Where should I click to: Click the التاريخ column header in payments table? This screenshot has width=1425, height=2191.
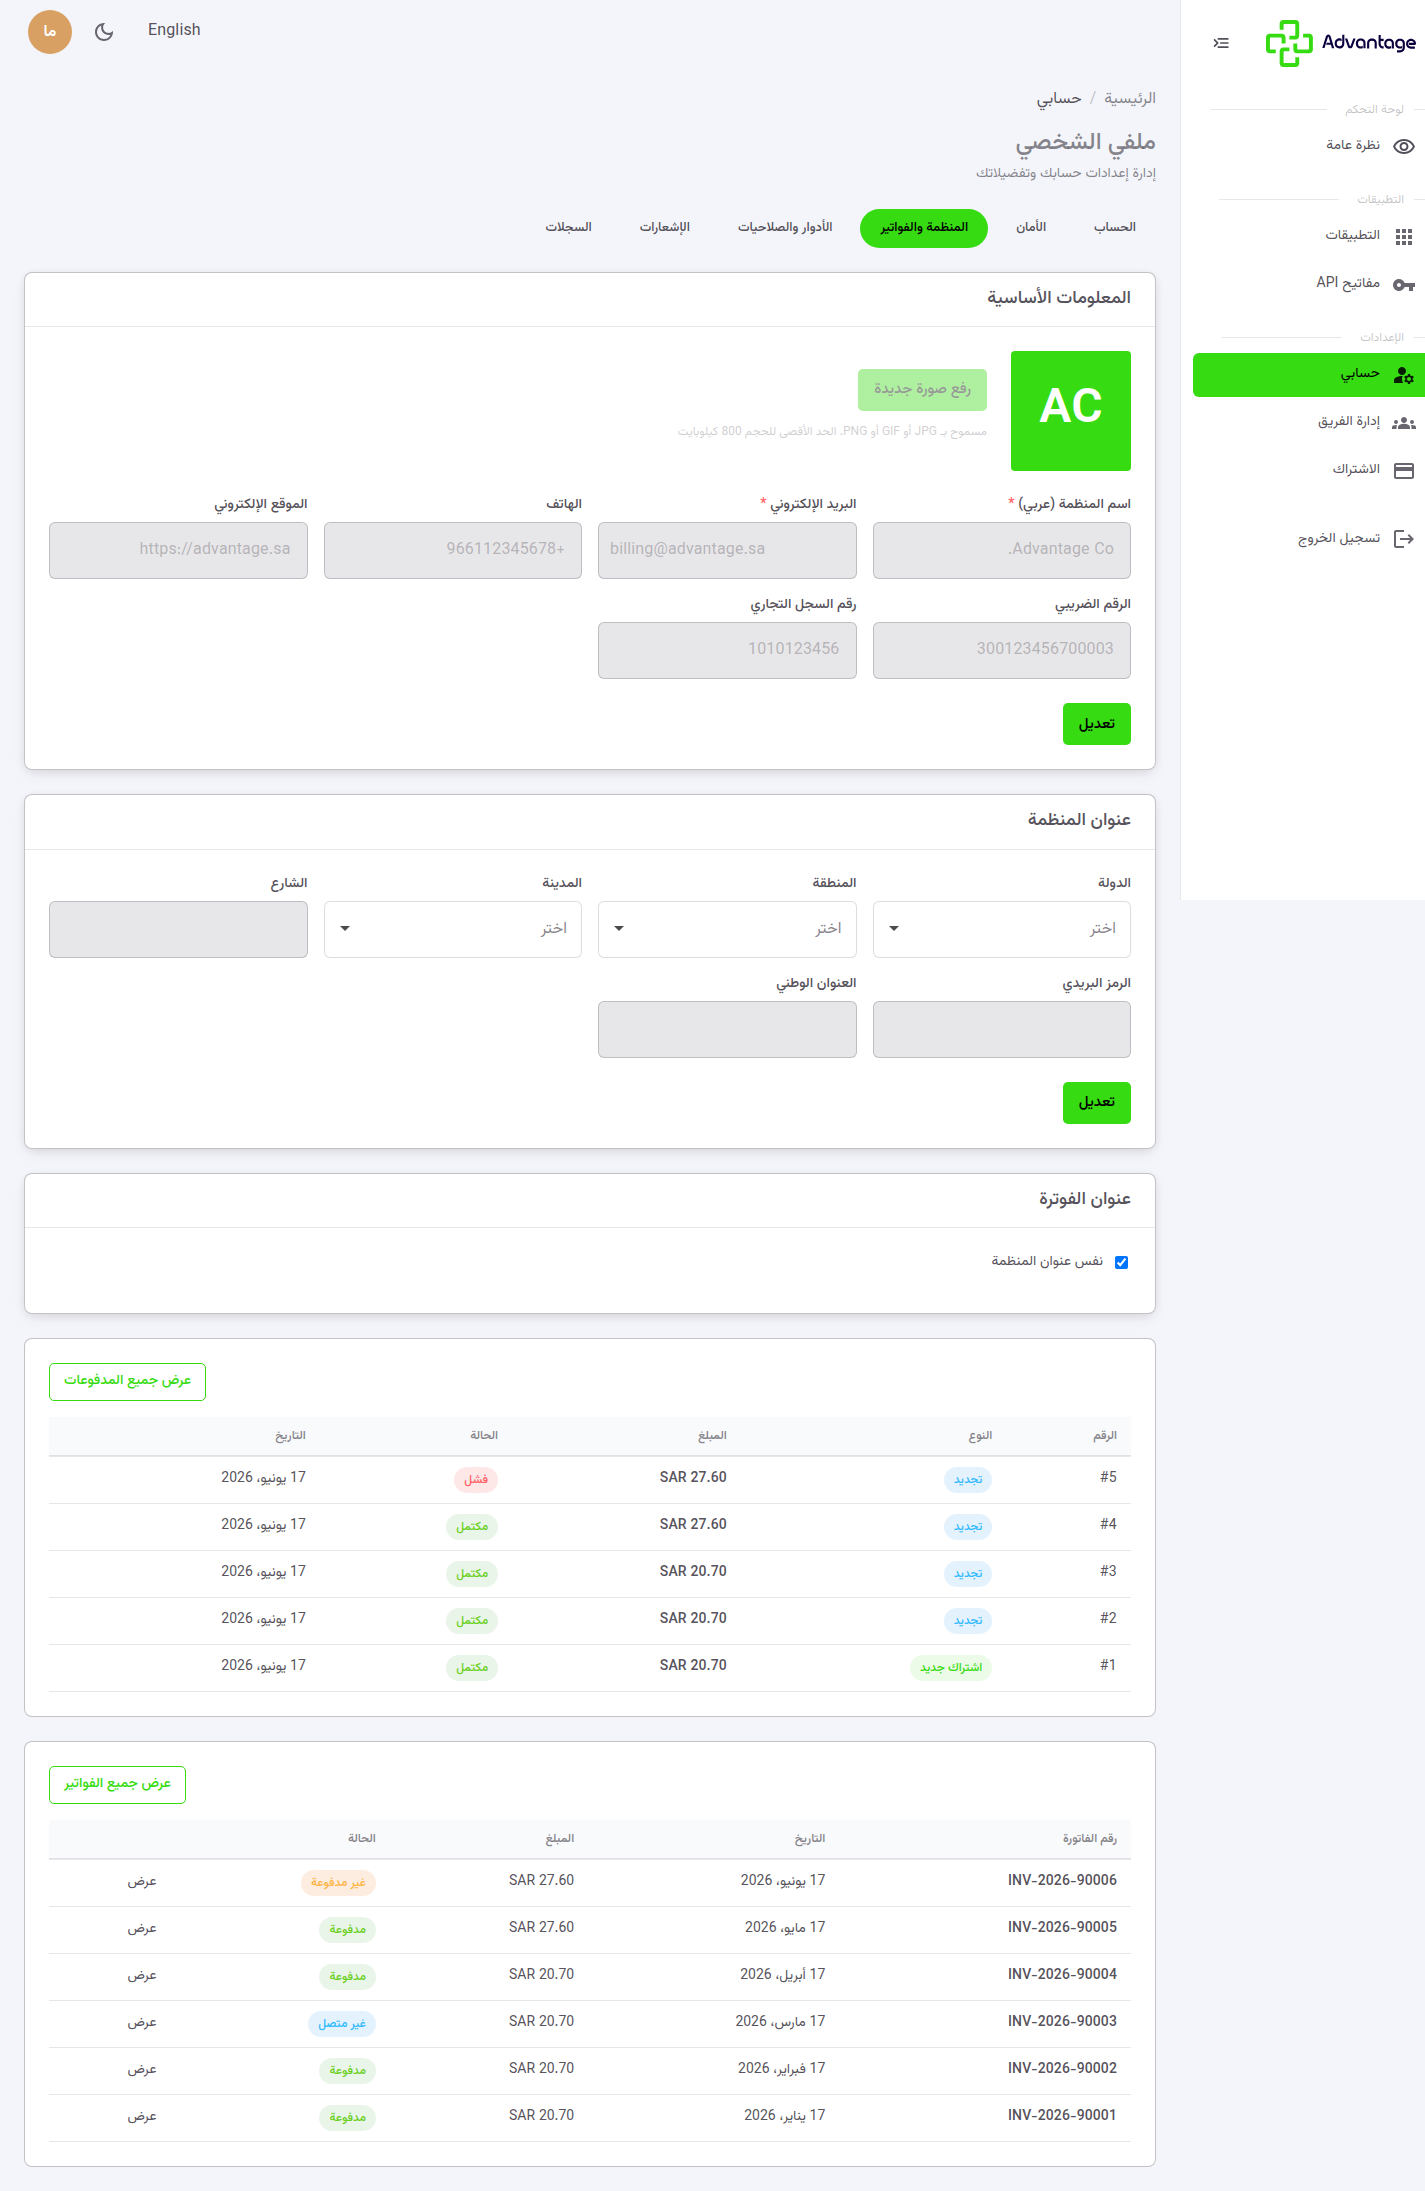point(290,1436)
